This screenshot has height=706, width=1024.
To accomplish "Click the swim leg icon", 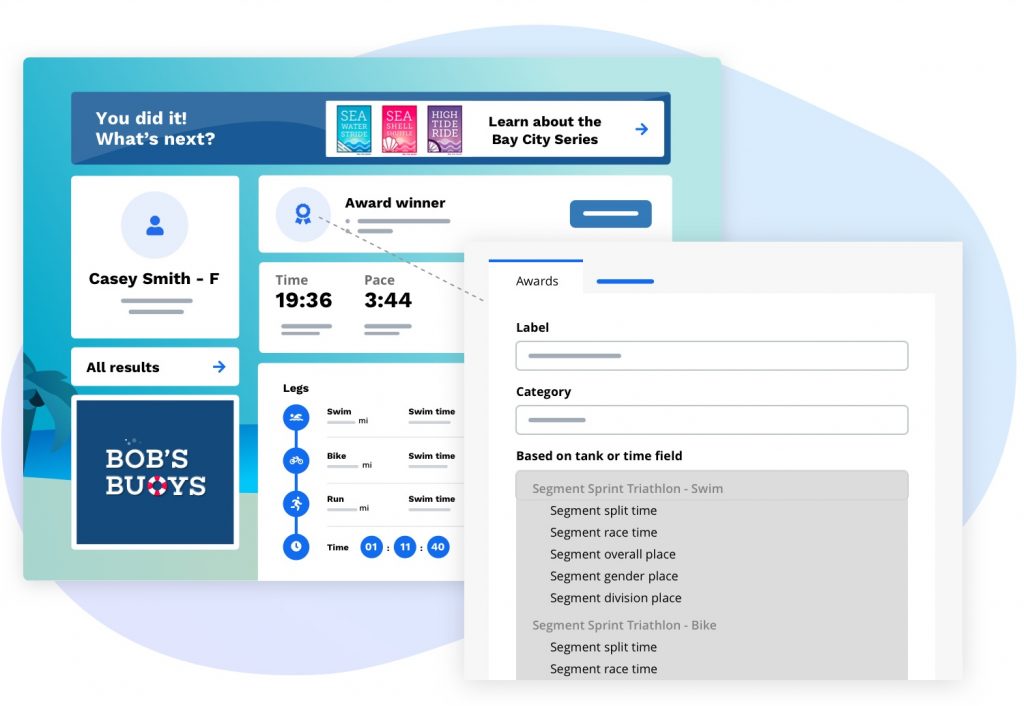I will pos(295,417).
